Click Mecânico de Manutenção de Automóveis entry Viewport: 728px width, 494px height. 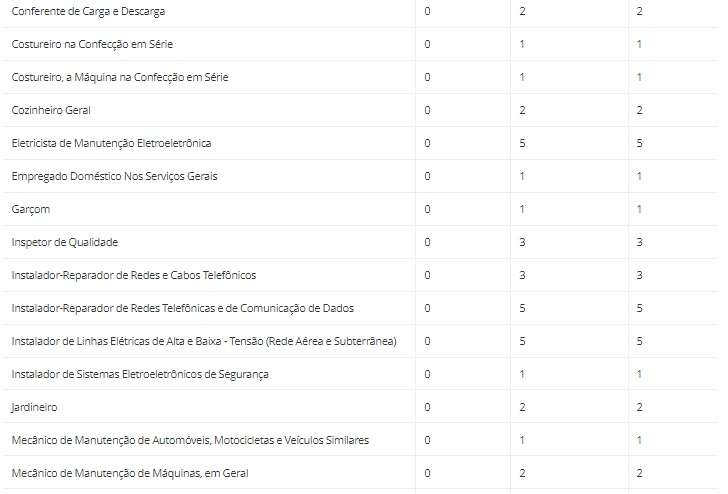[x=190, y=440]
